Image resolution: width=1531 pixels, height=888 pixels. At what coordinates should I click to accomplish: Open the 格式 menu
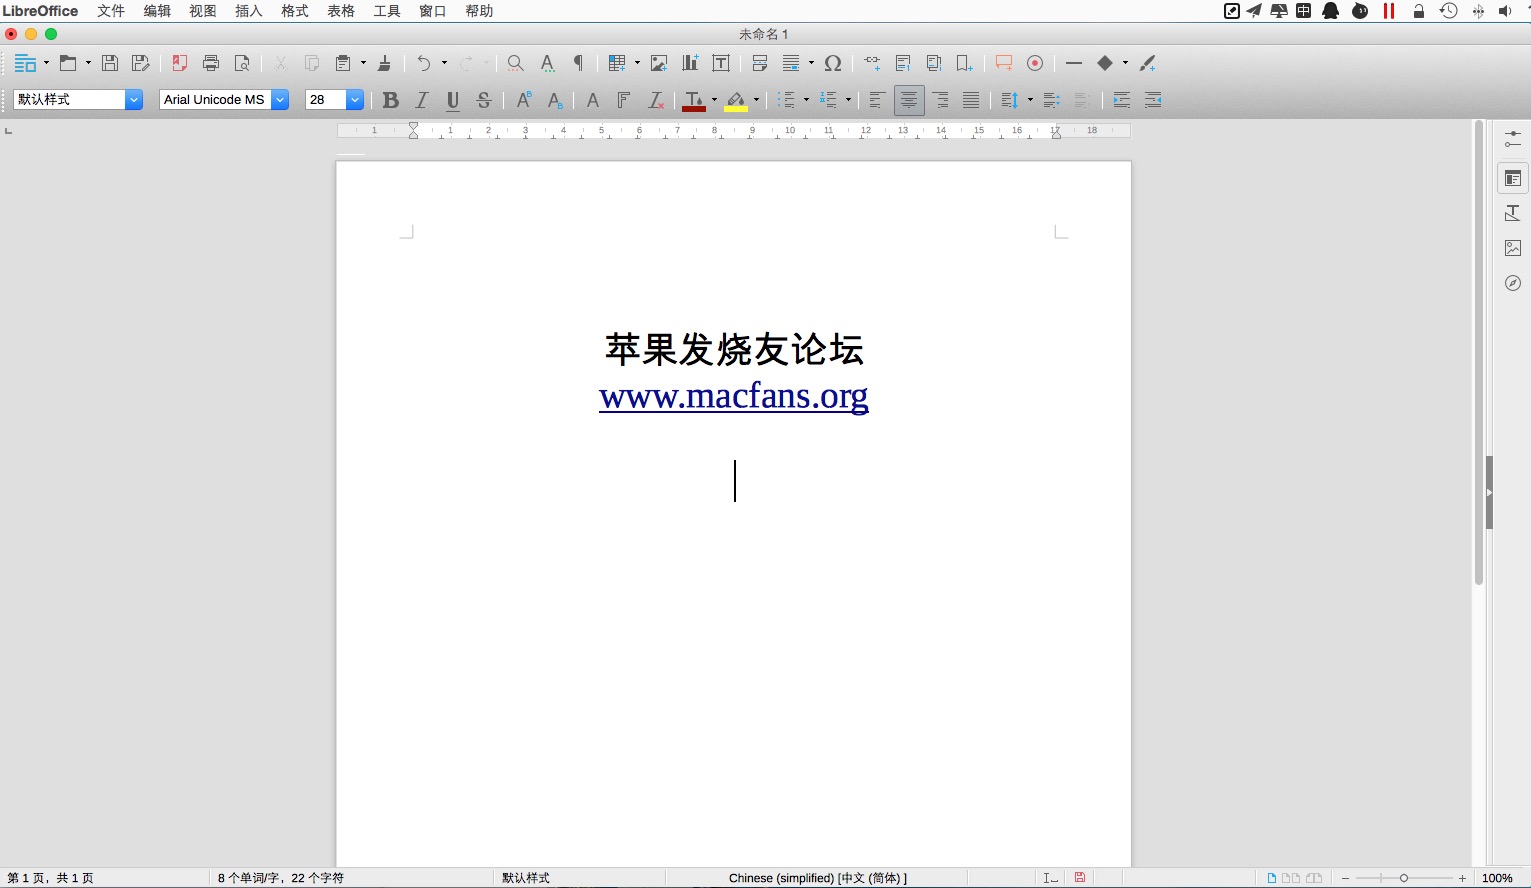pos(295,11)
